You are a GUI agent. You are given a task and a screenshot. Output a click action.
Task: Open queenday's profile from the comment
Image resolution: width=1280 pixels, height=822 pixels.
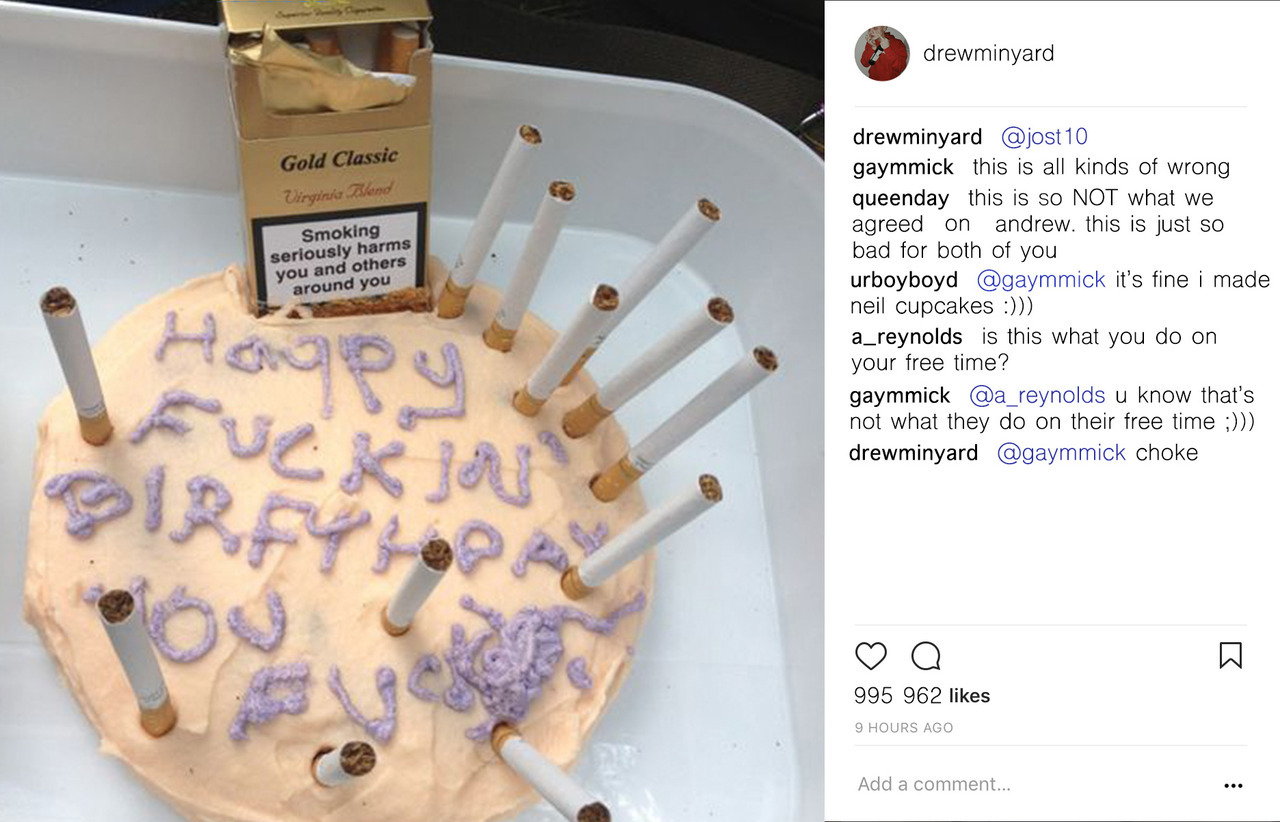coord(900,198)
